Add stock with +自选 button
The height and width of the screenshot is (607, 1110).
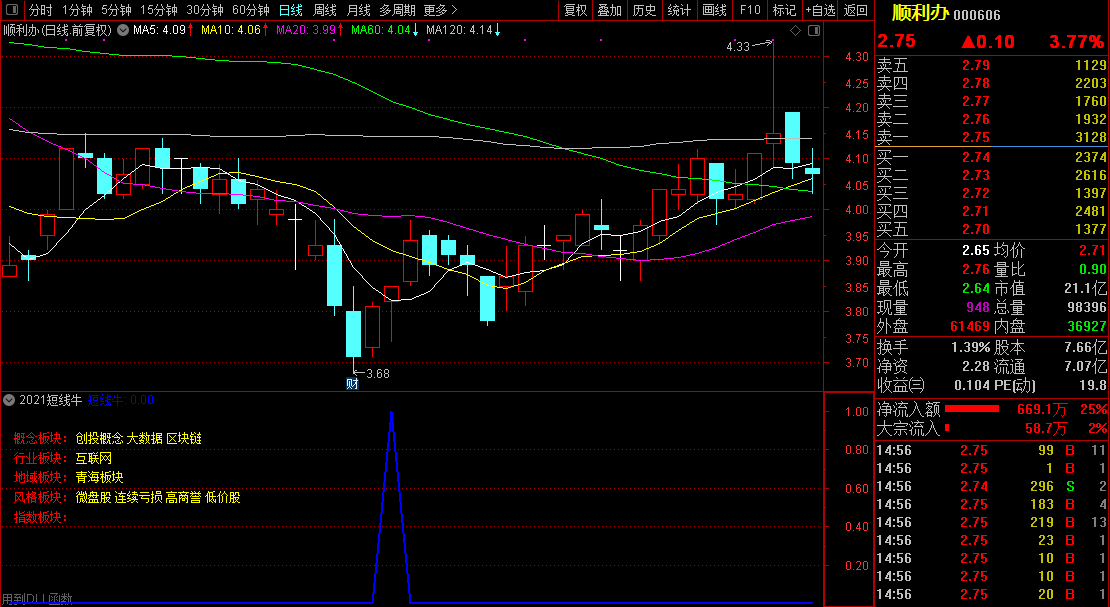point(820,10)
